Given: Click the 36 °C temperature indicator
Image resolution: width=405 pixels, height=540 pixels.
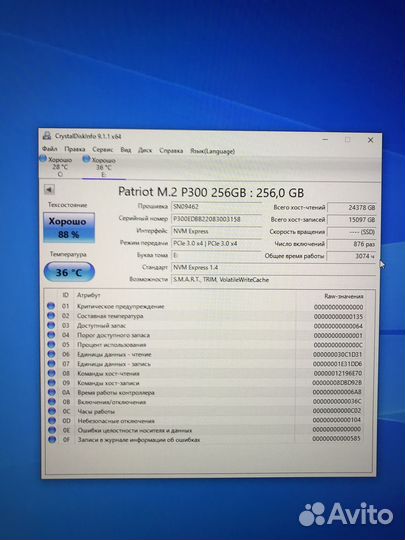Looking at the screenshot, I should 69,272.
